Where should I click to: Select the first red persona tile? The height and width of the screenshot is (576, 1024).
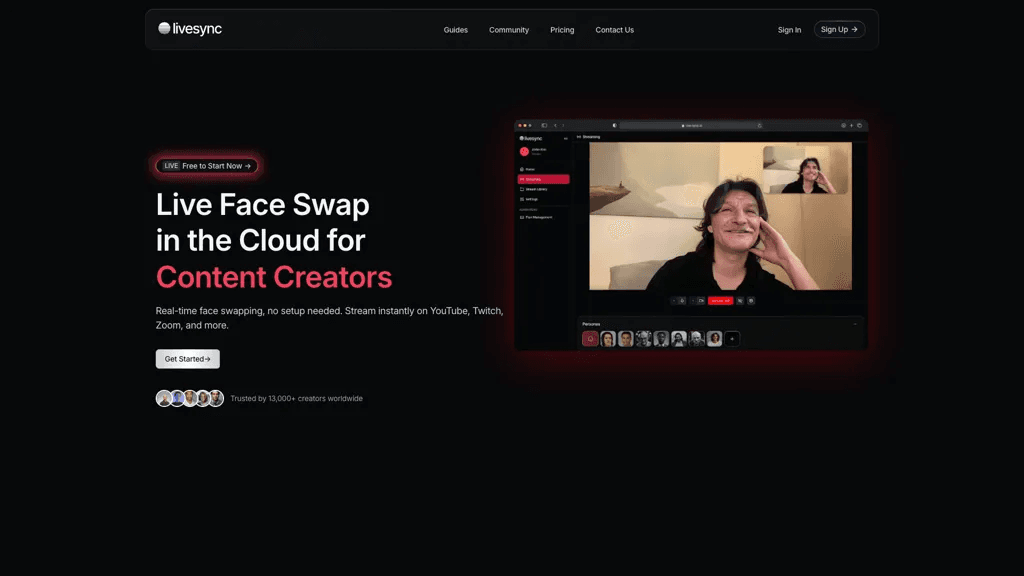(x=590, y=339)
